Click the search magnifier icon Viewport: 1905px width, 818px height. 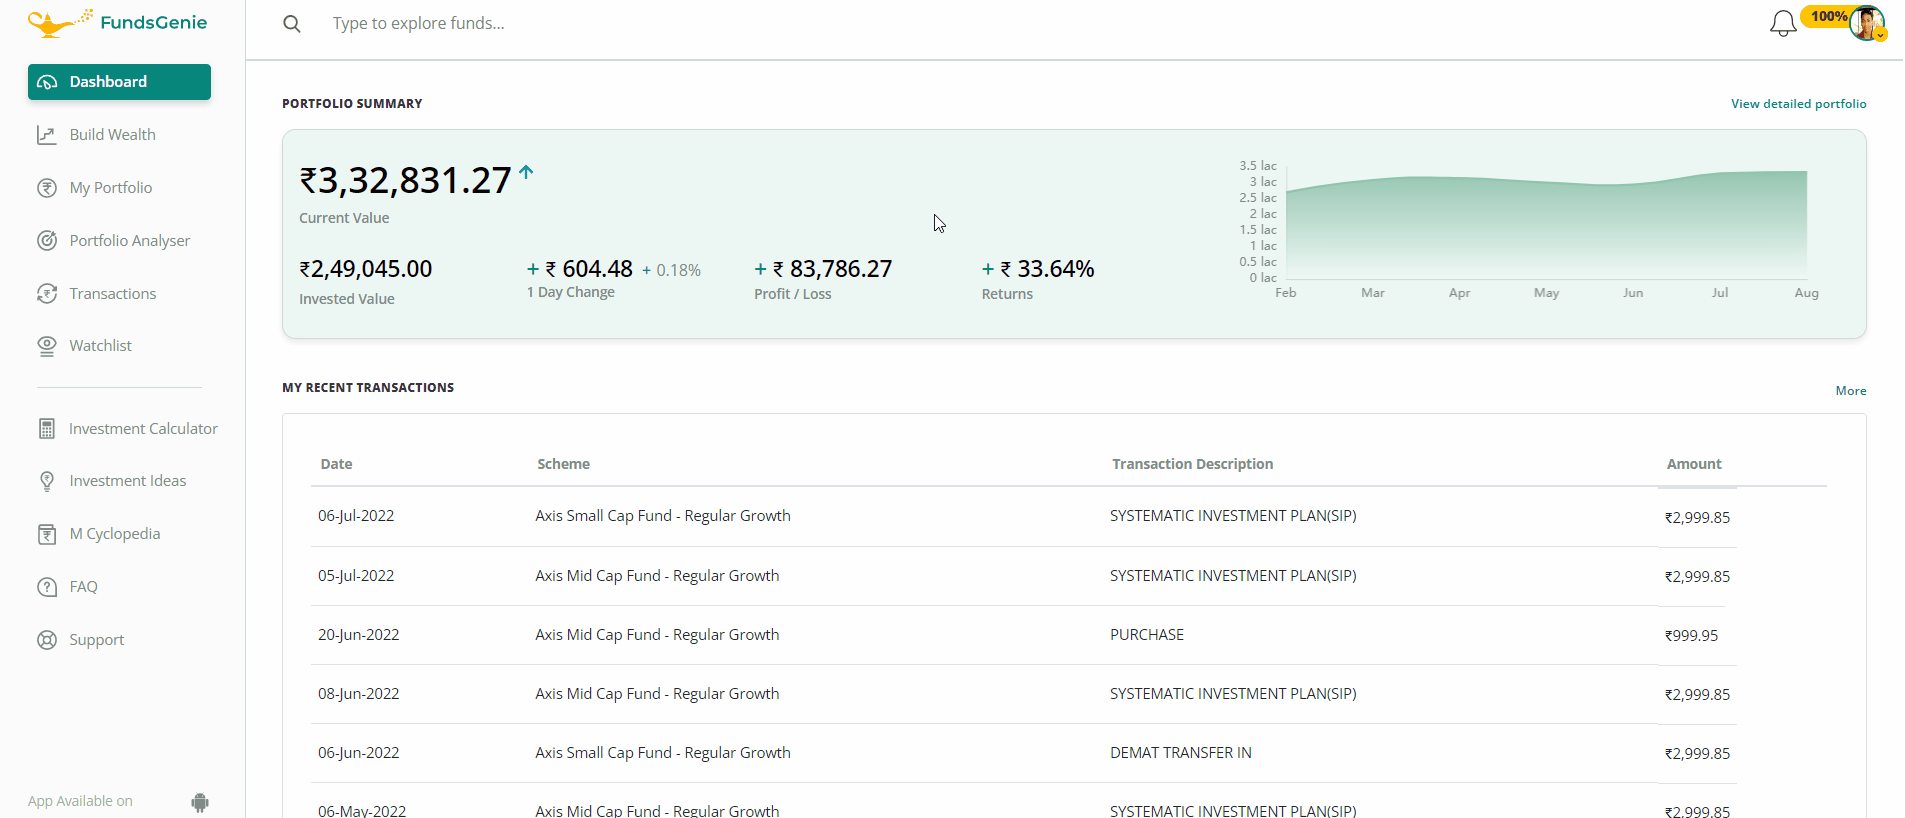pos(292,24)
